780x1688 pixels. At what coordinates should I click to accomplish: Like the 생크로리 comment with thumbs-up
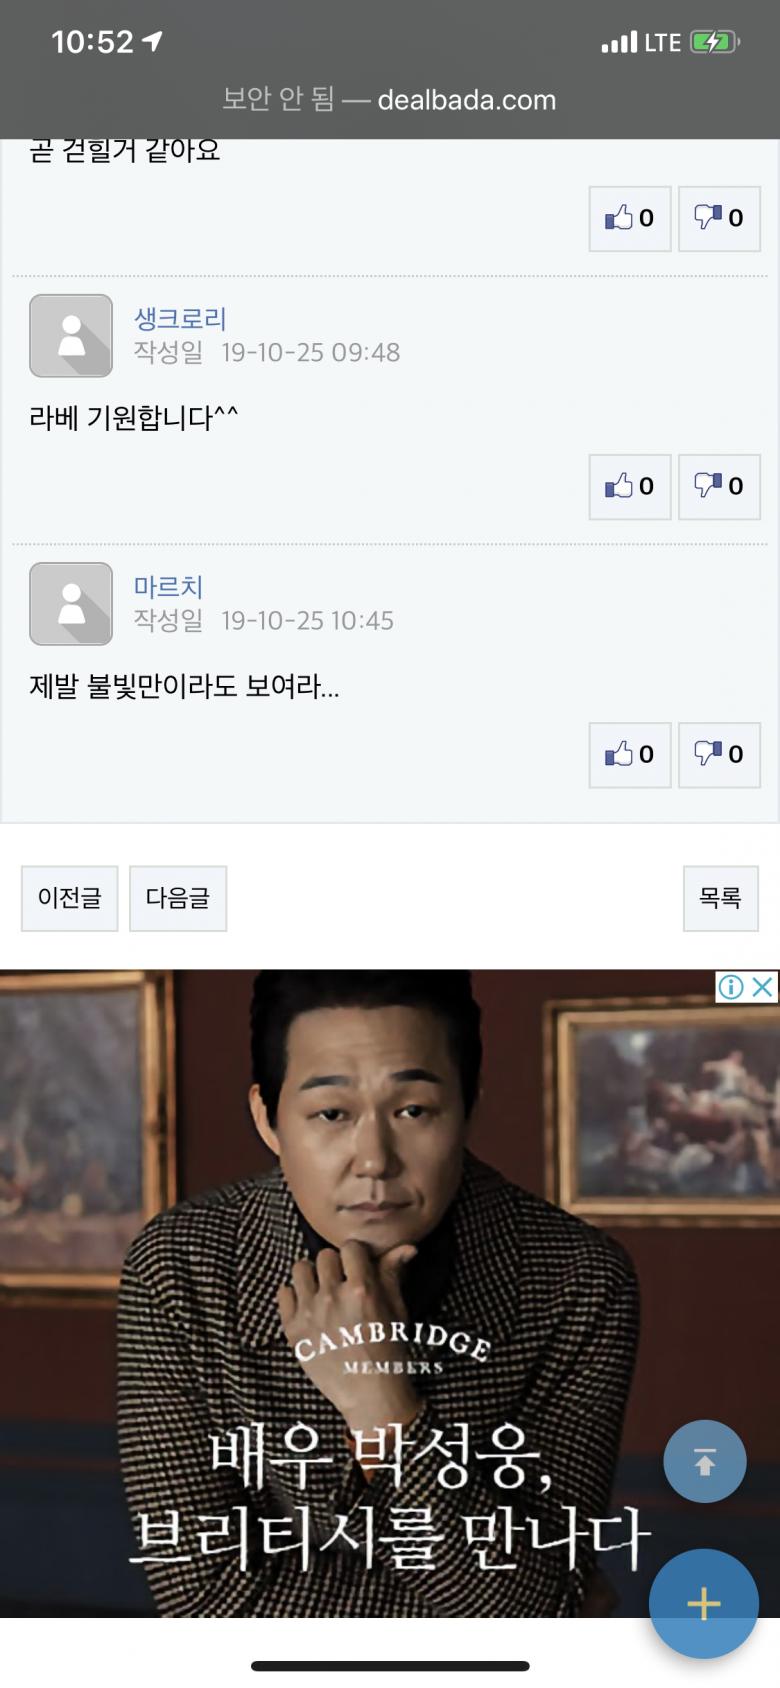[629, 486]
